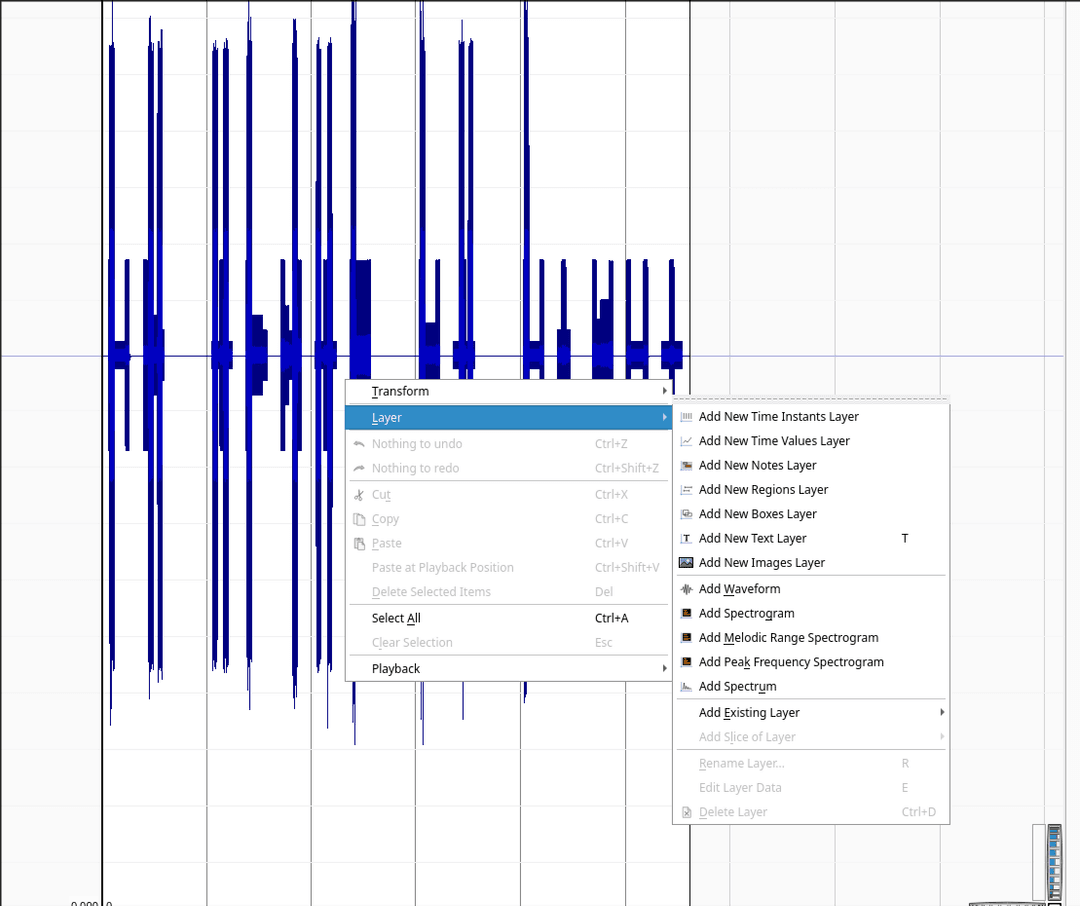Click the Melodic Range Spectrogram icon
Screen dimensions: 1080x906
pyautogui.click(x=686, y=638)
